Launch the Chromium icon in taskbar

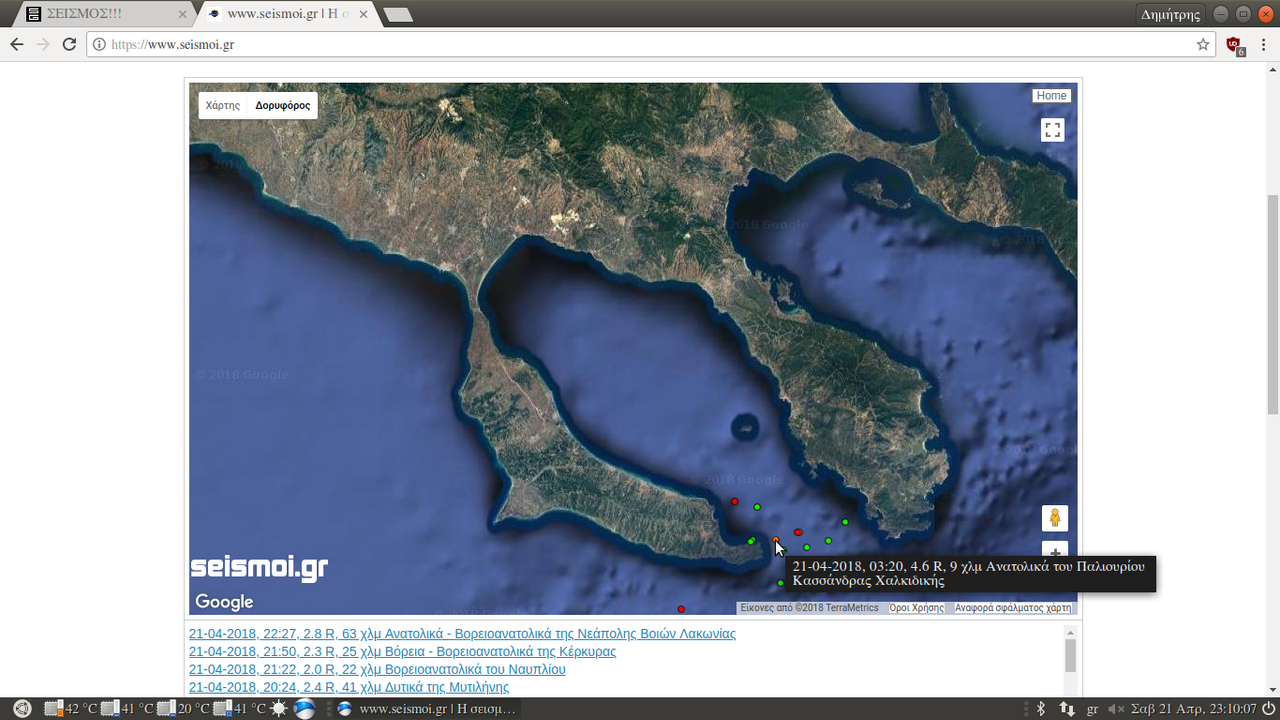click(304, 709)
